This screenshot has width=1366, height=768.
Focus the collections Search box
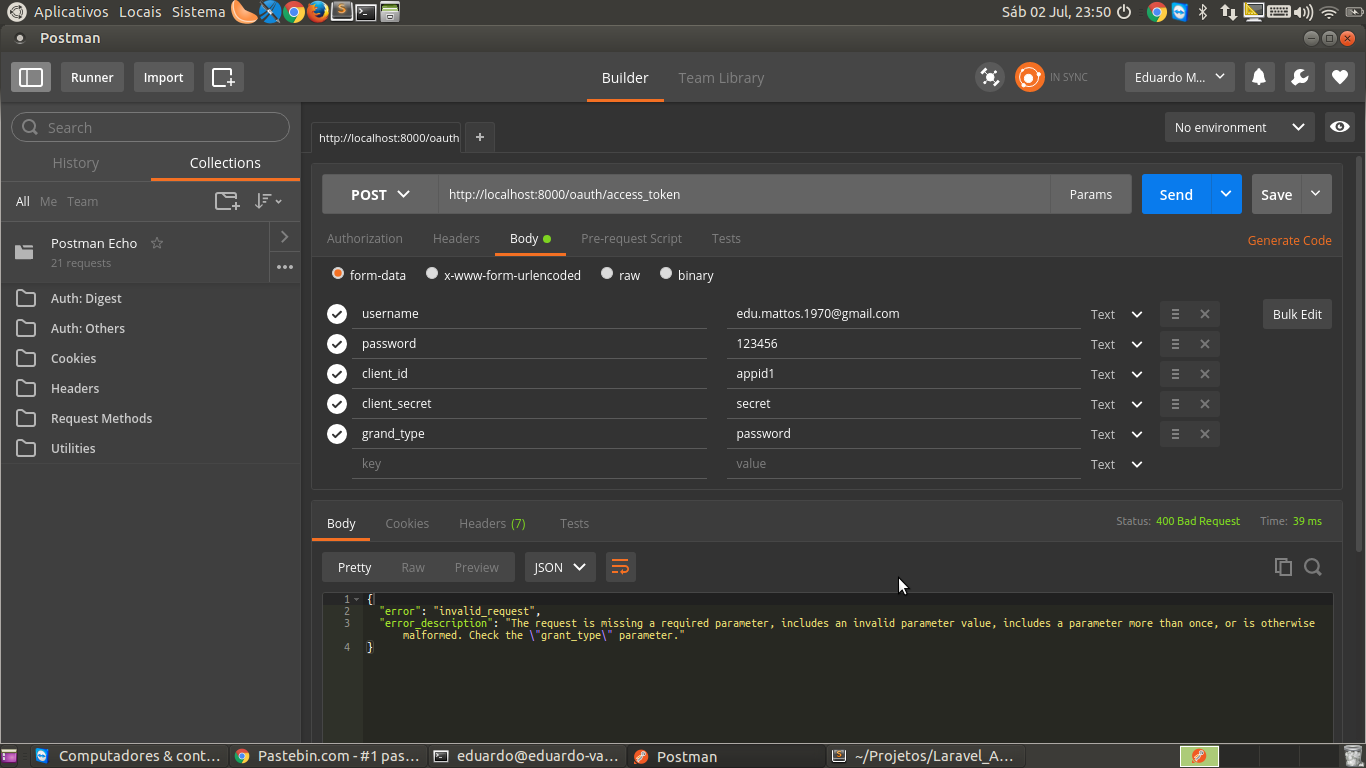[150, 127]
